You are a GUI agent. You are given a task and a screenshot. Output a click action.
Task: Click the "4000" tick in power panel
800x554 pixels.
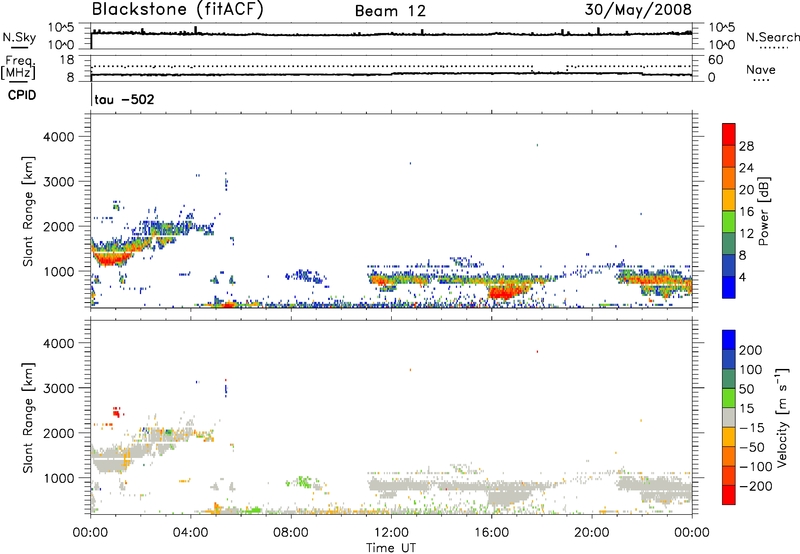[59, 137]
